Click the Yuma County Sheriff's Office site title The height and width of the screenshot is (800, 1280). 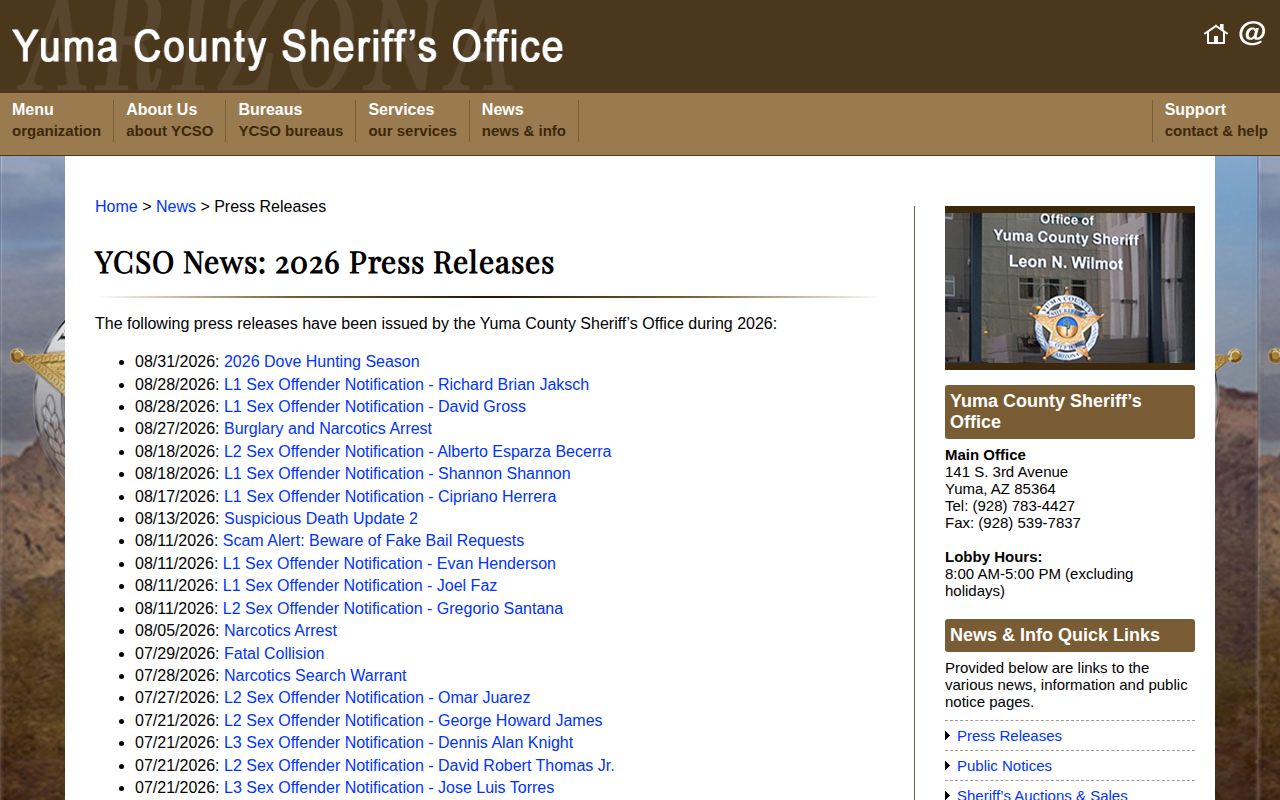click(x=288, y=47)
